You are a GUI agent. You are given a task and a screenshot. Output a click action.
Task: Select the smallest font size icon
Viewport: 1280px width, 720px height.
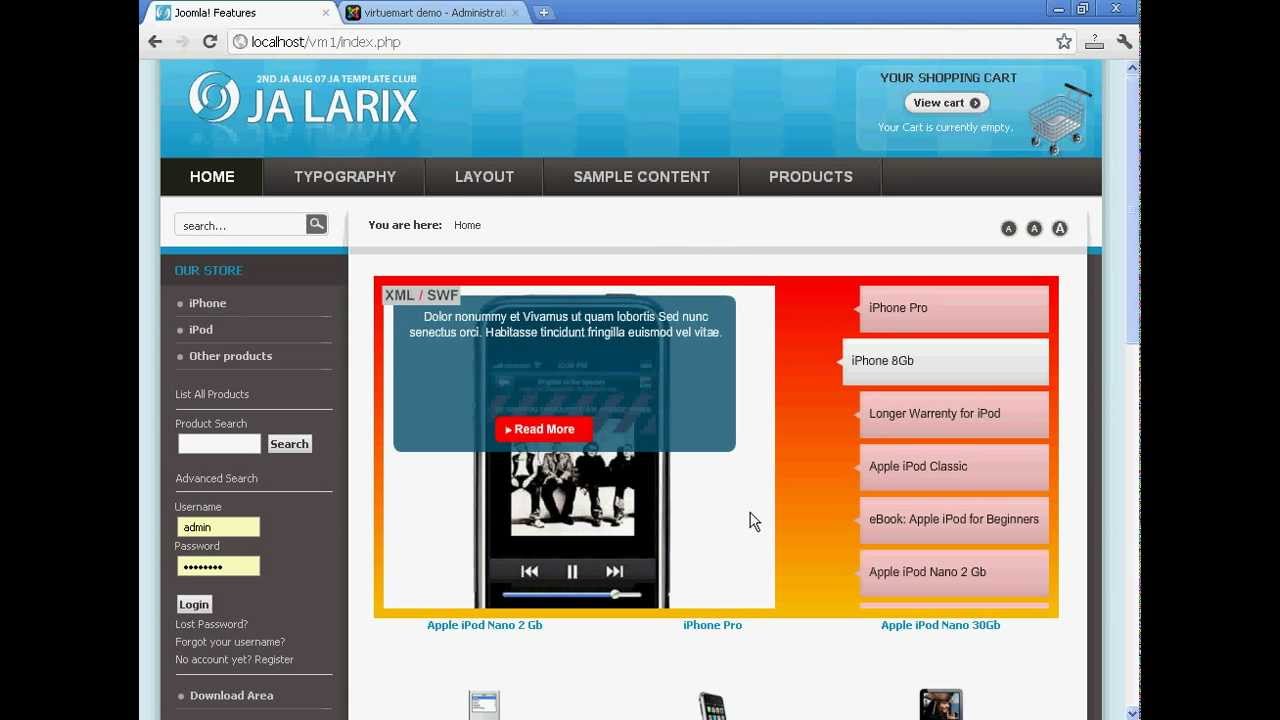(x=1008, y=229)
